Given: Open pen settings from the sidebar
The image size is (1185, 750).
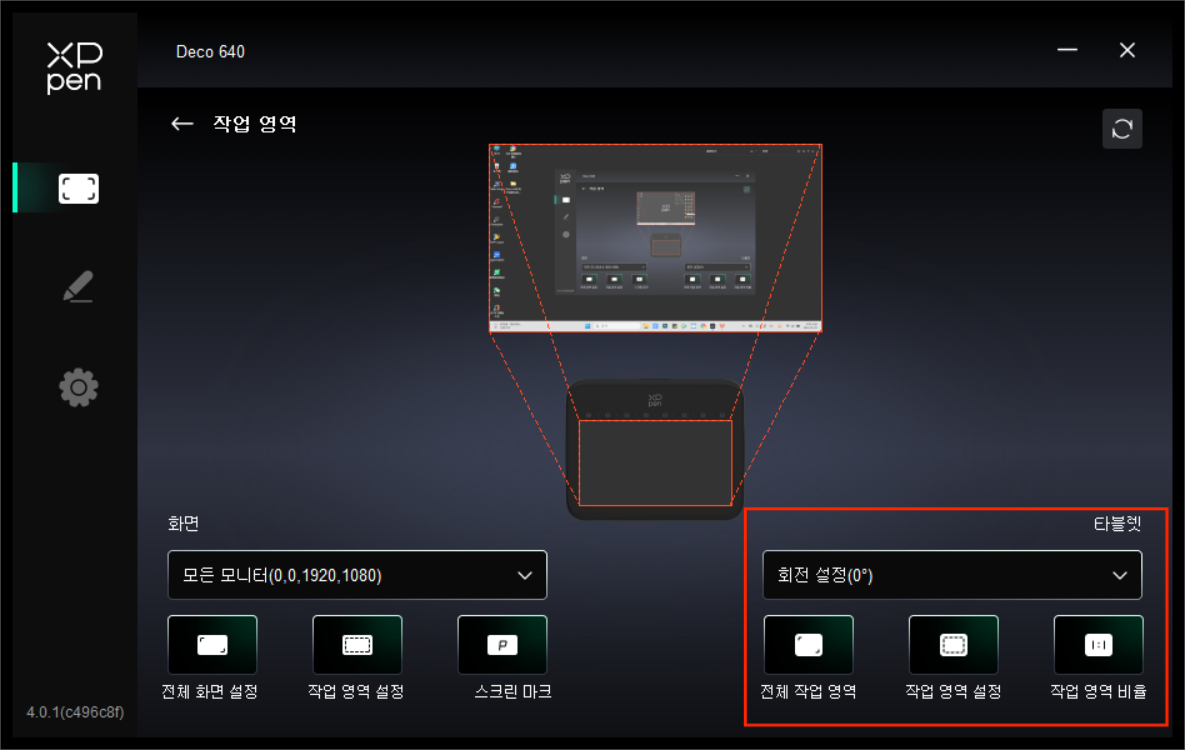Looking at the screenshot, I should [78, 287].
